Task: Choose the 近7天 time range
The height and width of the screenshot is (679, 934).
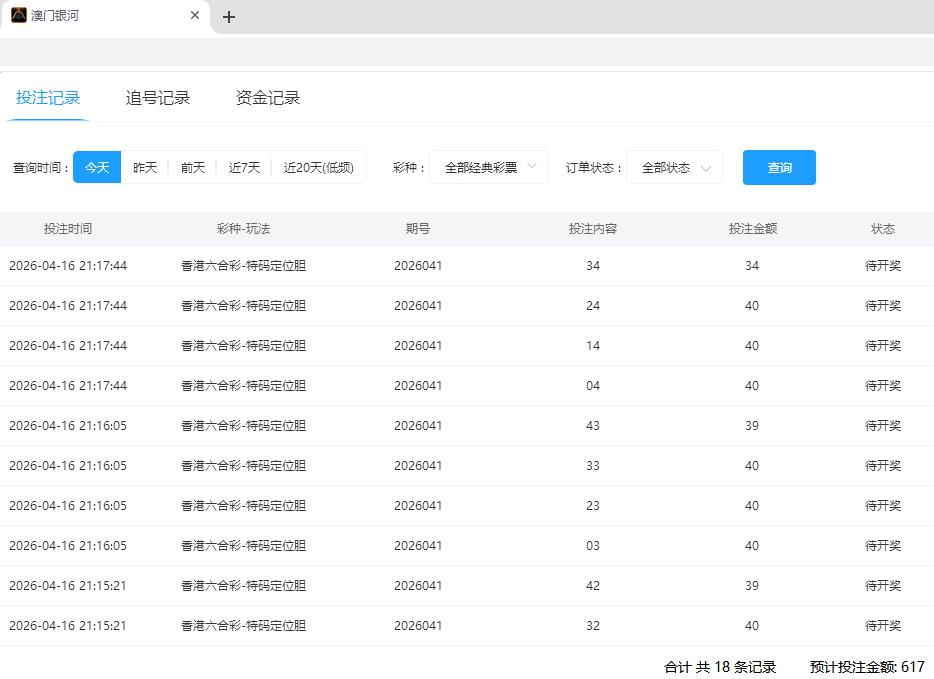Action: tap(244, 168)
